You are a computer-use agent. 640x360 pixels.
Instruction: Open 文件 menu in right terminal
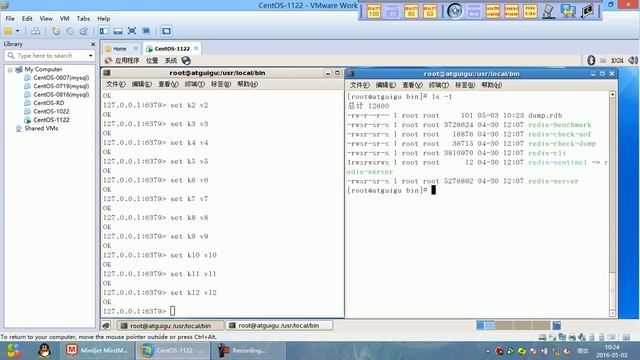[360, 85]
